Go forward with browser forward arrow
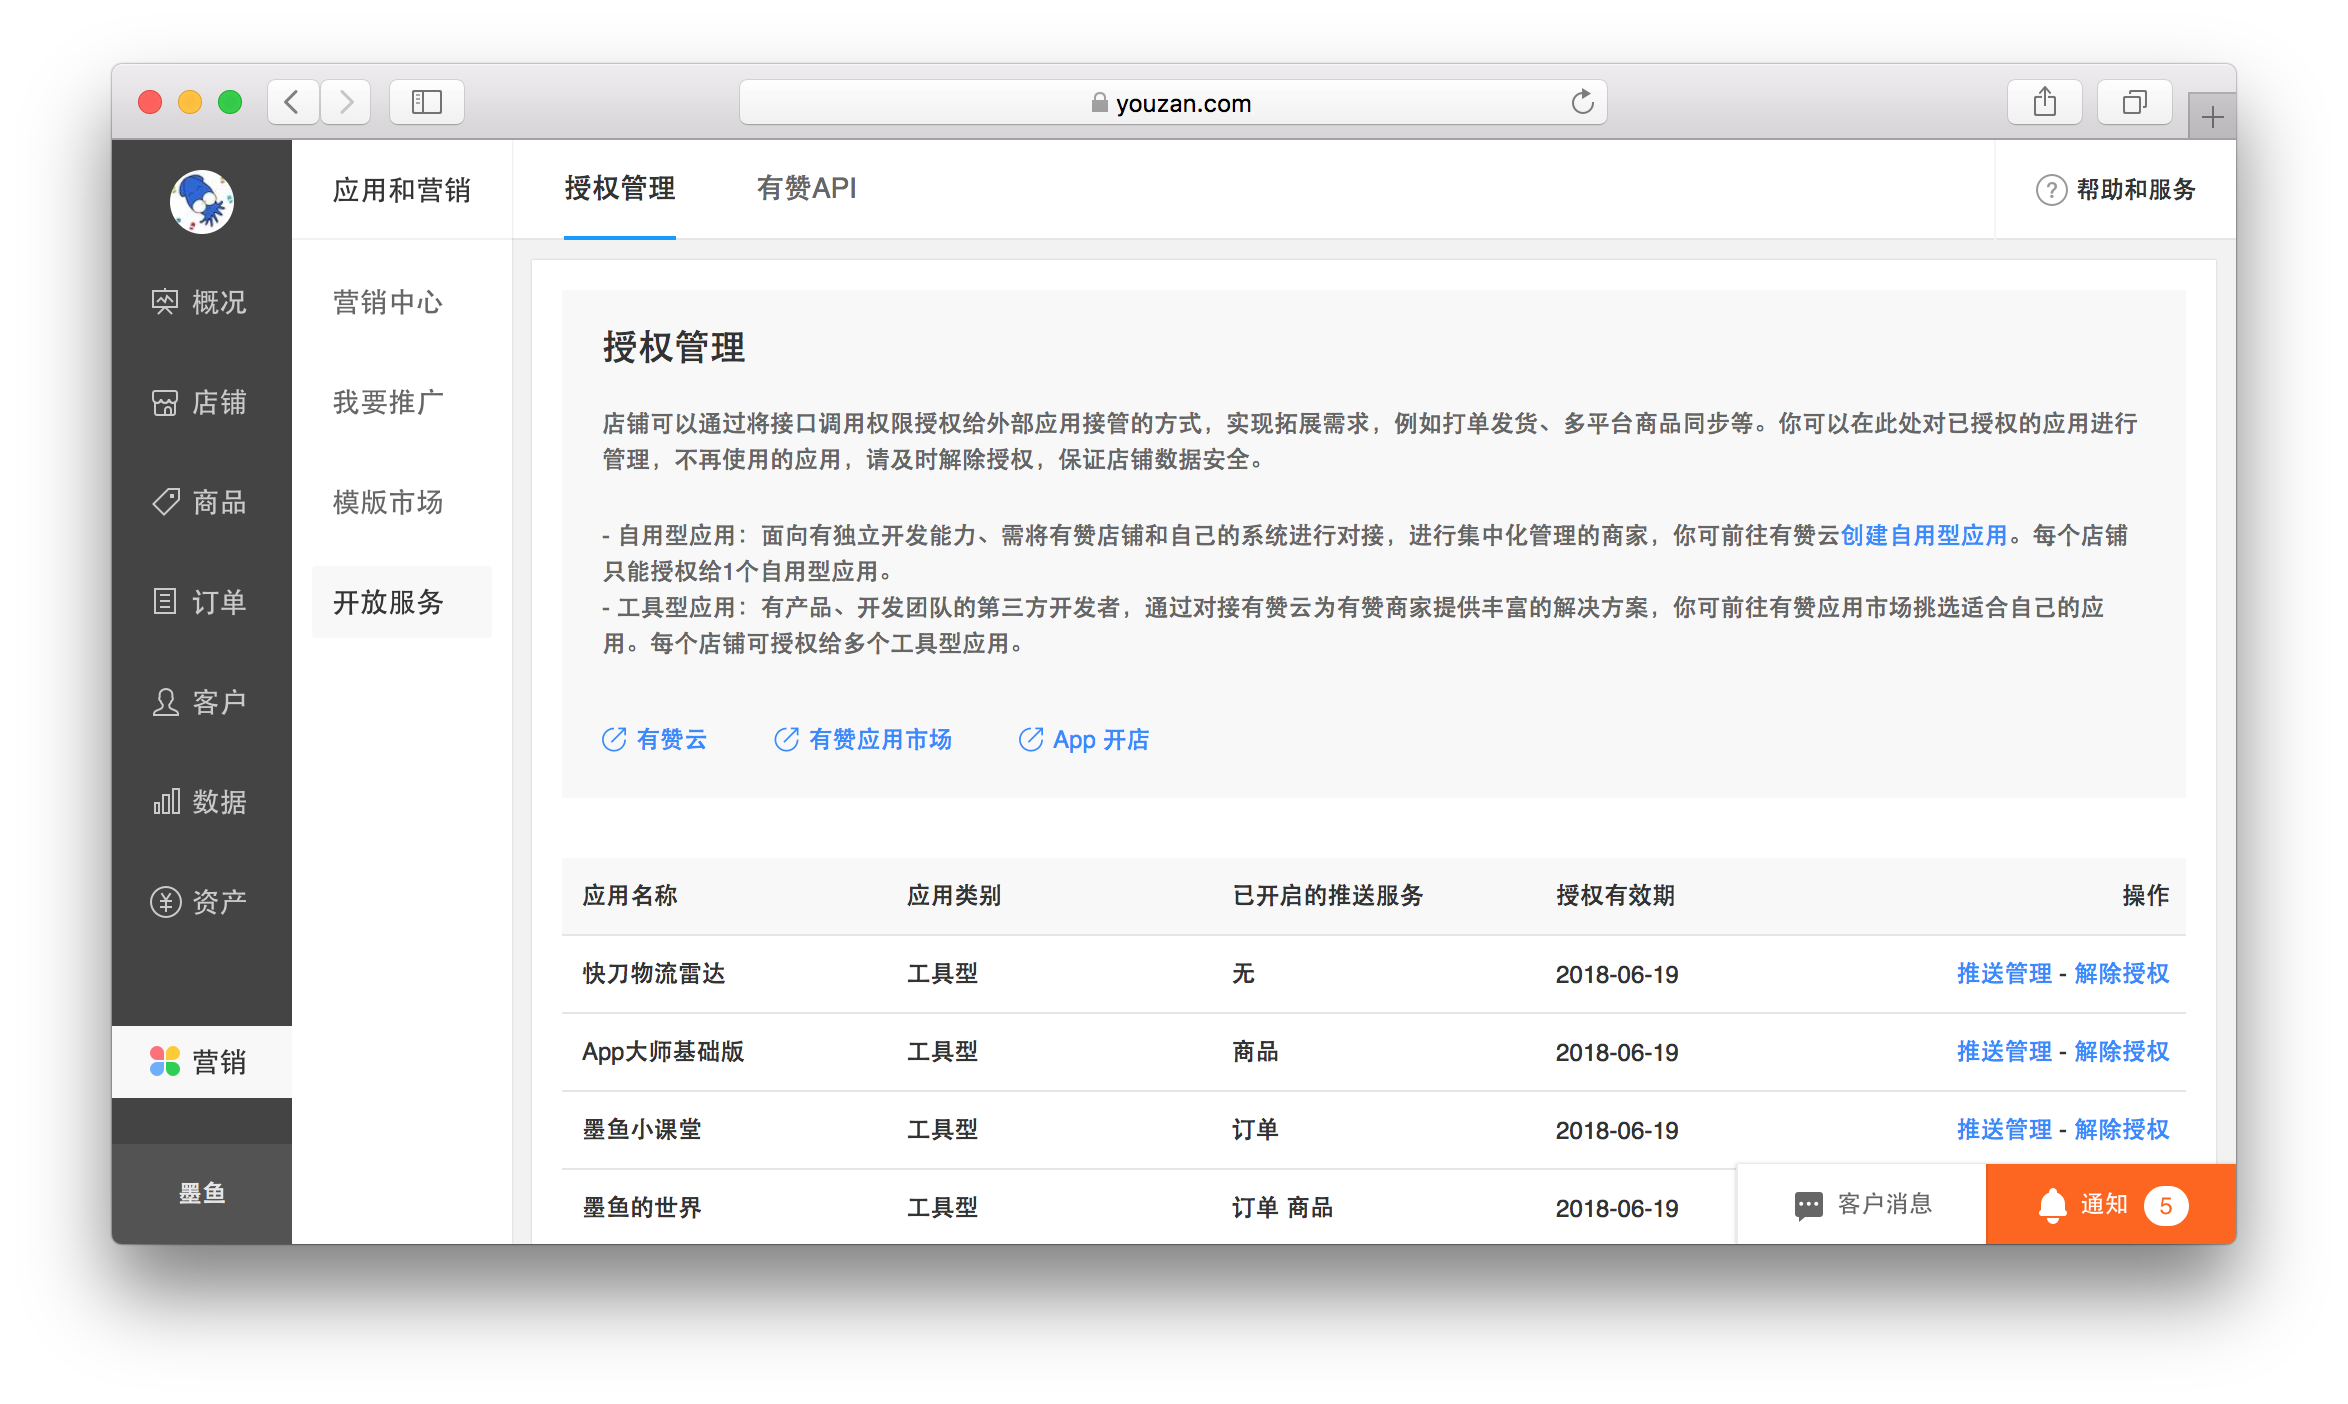Image resolution: width=2348 pixels, height=1404 pixels. [x=346, y=102]
